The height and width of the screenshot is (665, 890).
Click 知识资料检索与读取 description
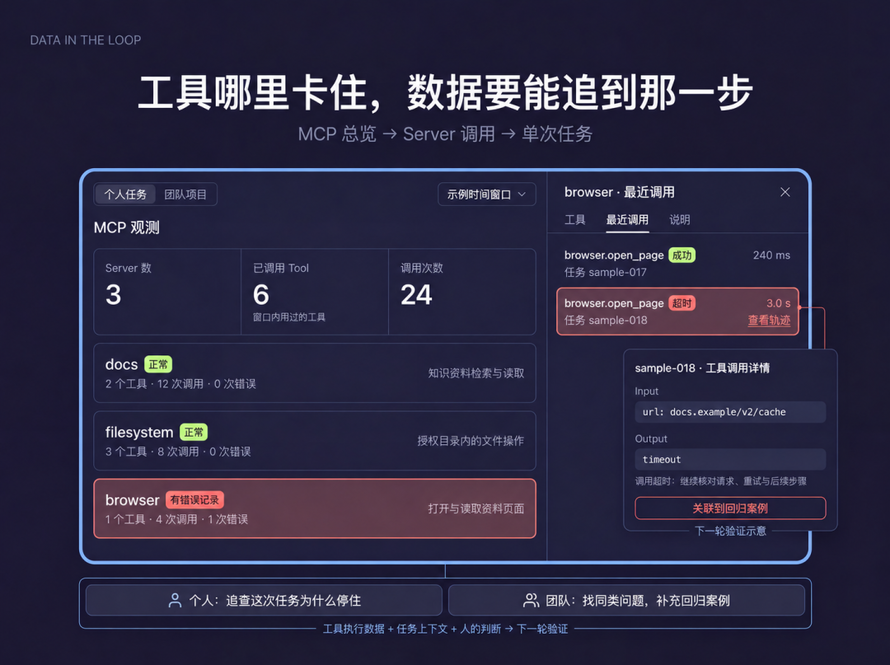tap(476, 373)
